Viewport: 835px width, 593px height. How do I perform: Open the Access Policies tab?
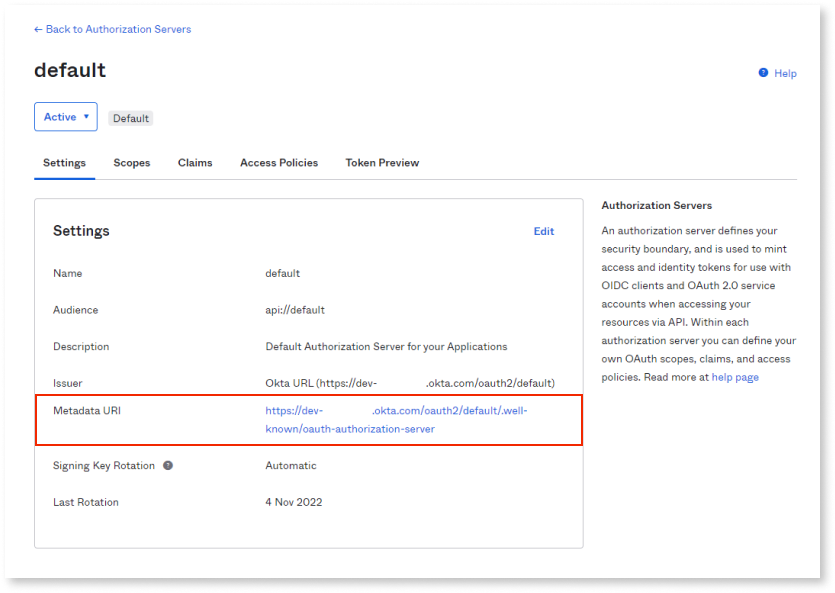[x=278, y=162]
